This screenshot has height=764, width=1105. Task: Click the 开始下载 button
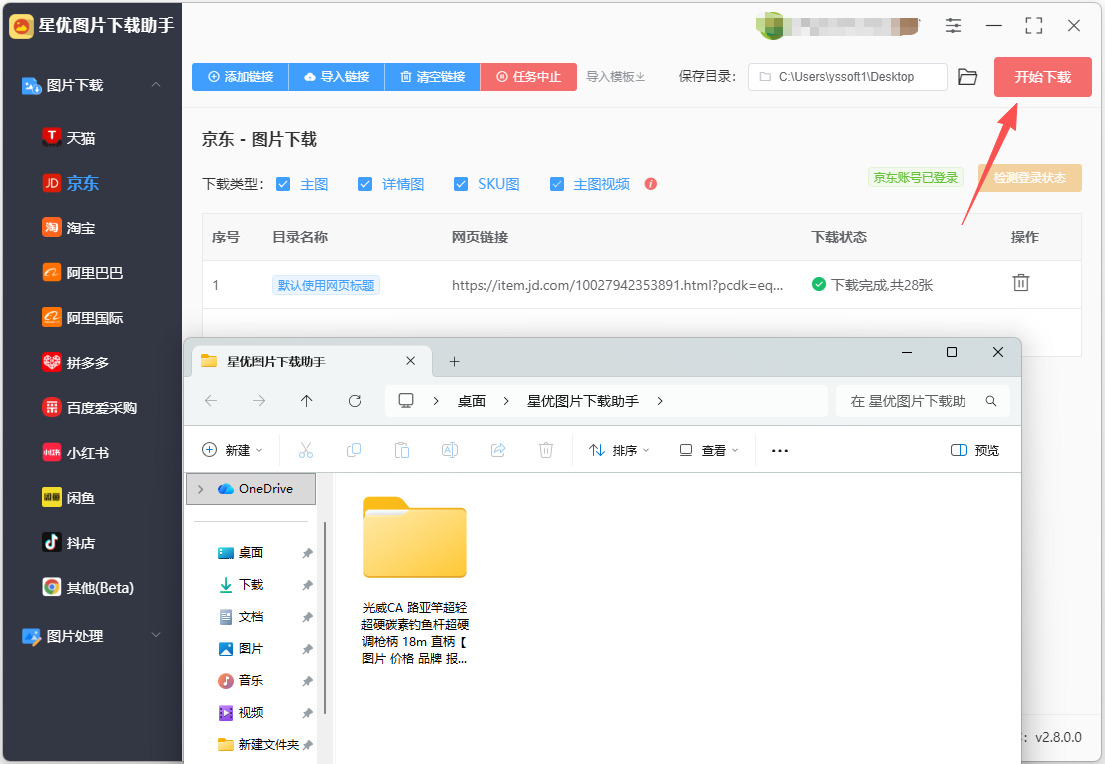click(1042, 77)
